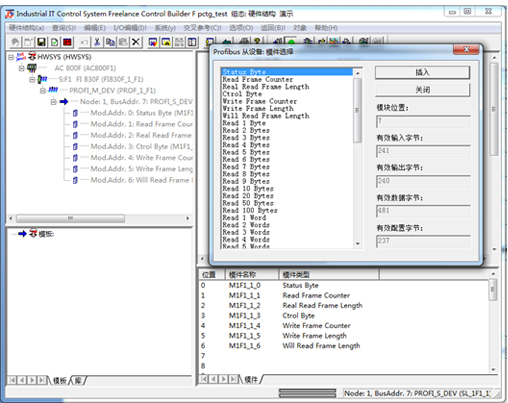The width and height of the screenshot is (508, 403).
Task: Click the check/plausibility toolbar icon
Action: 54,42
